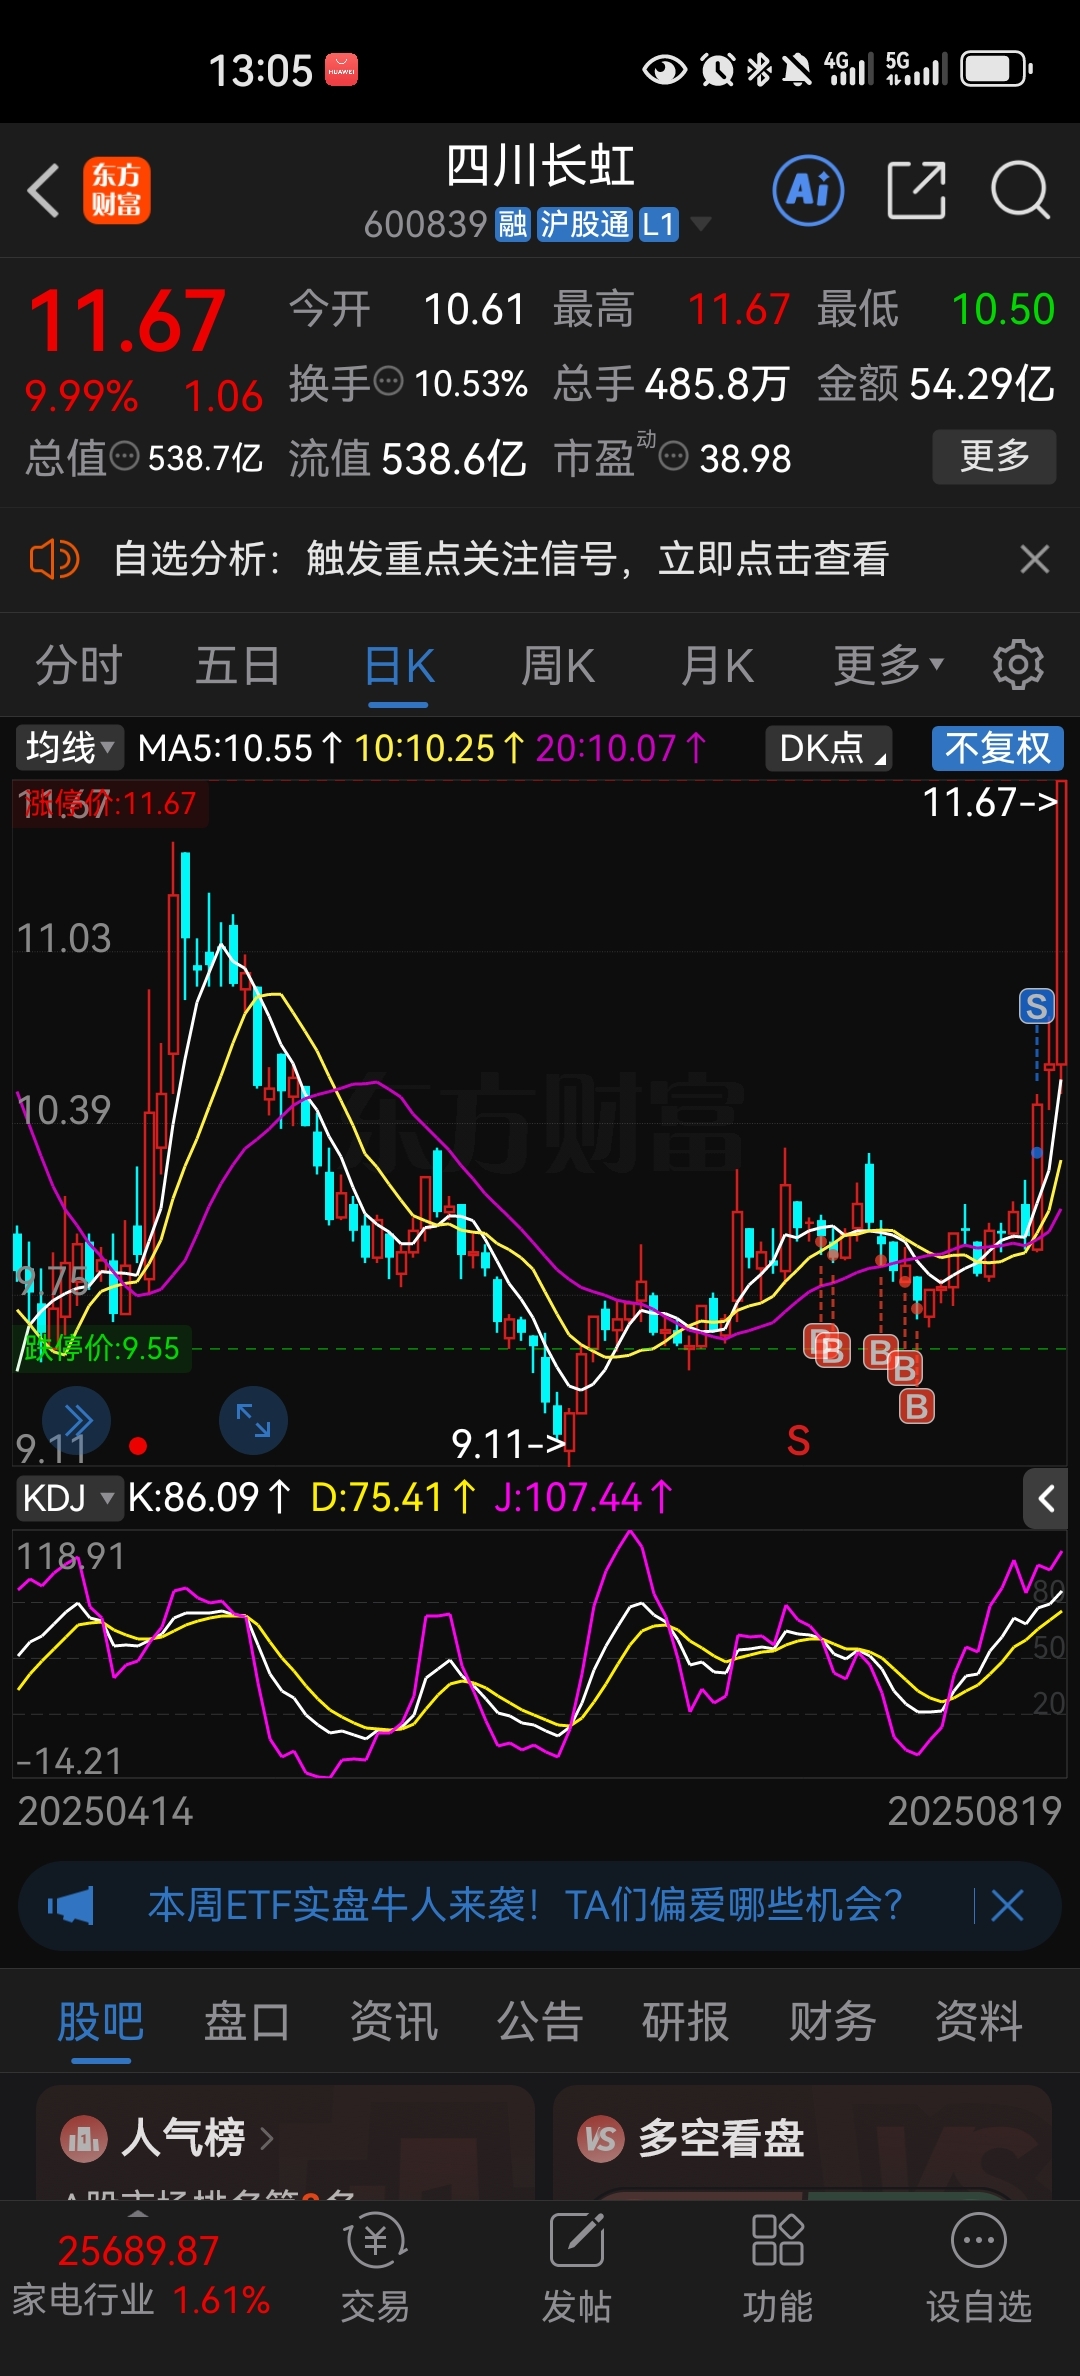This screenshot has width=1080, height=2376.
Task: Tap the 融 margin trading badge
Action: tap(513, 225)
